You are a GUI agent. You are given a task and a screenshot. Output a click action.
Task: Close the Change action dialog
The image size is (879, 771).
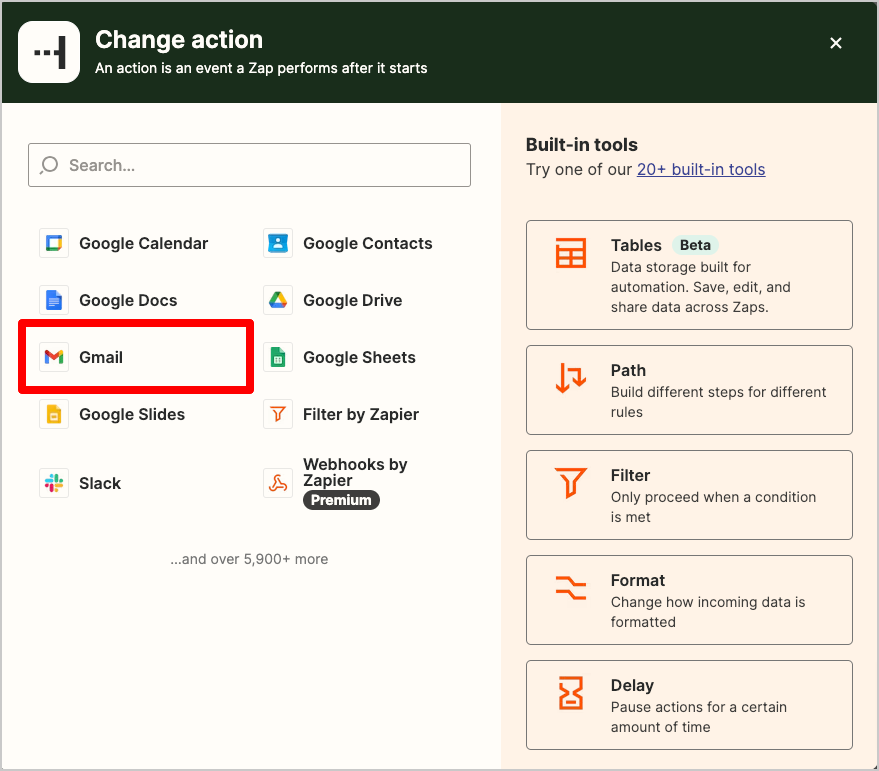coord(835,43)
